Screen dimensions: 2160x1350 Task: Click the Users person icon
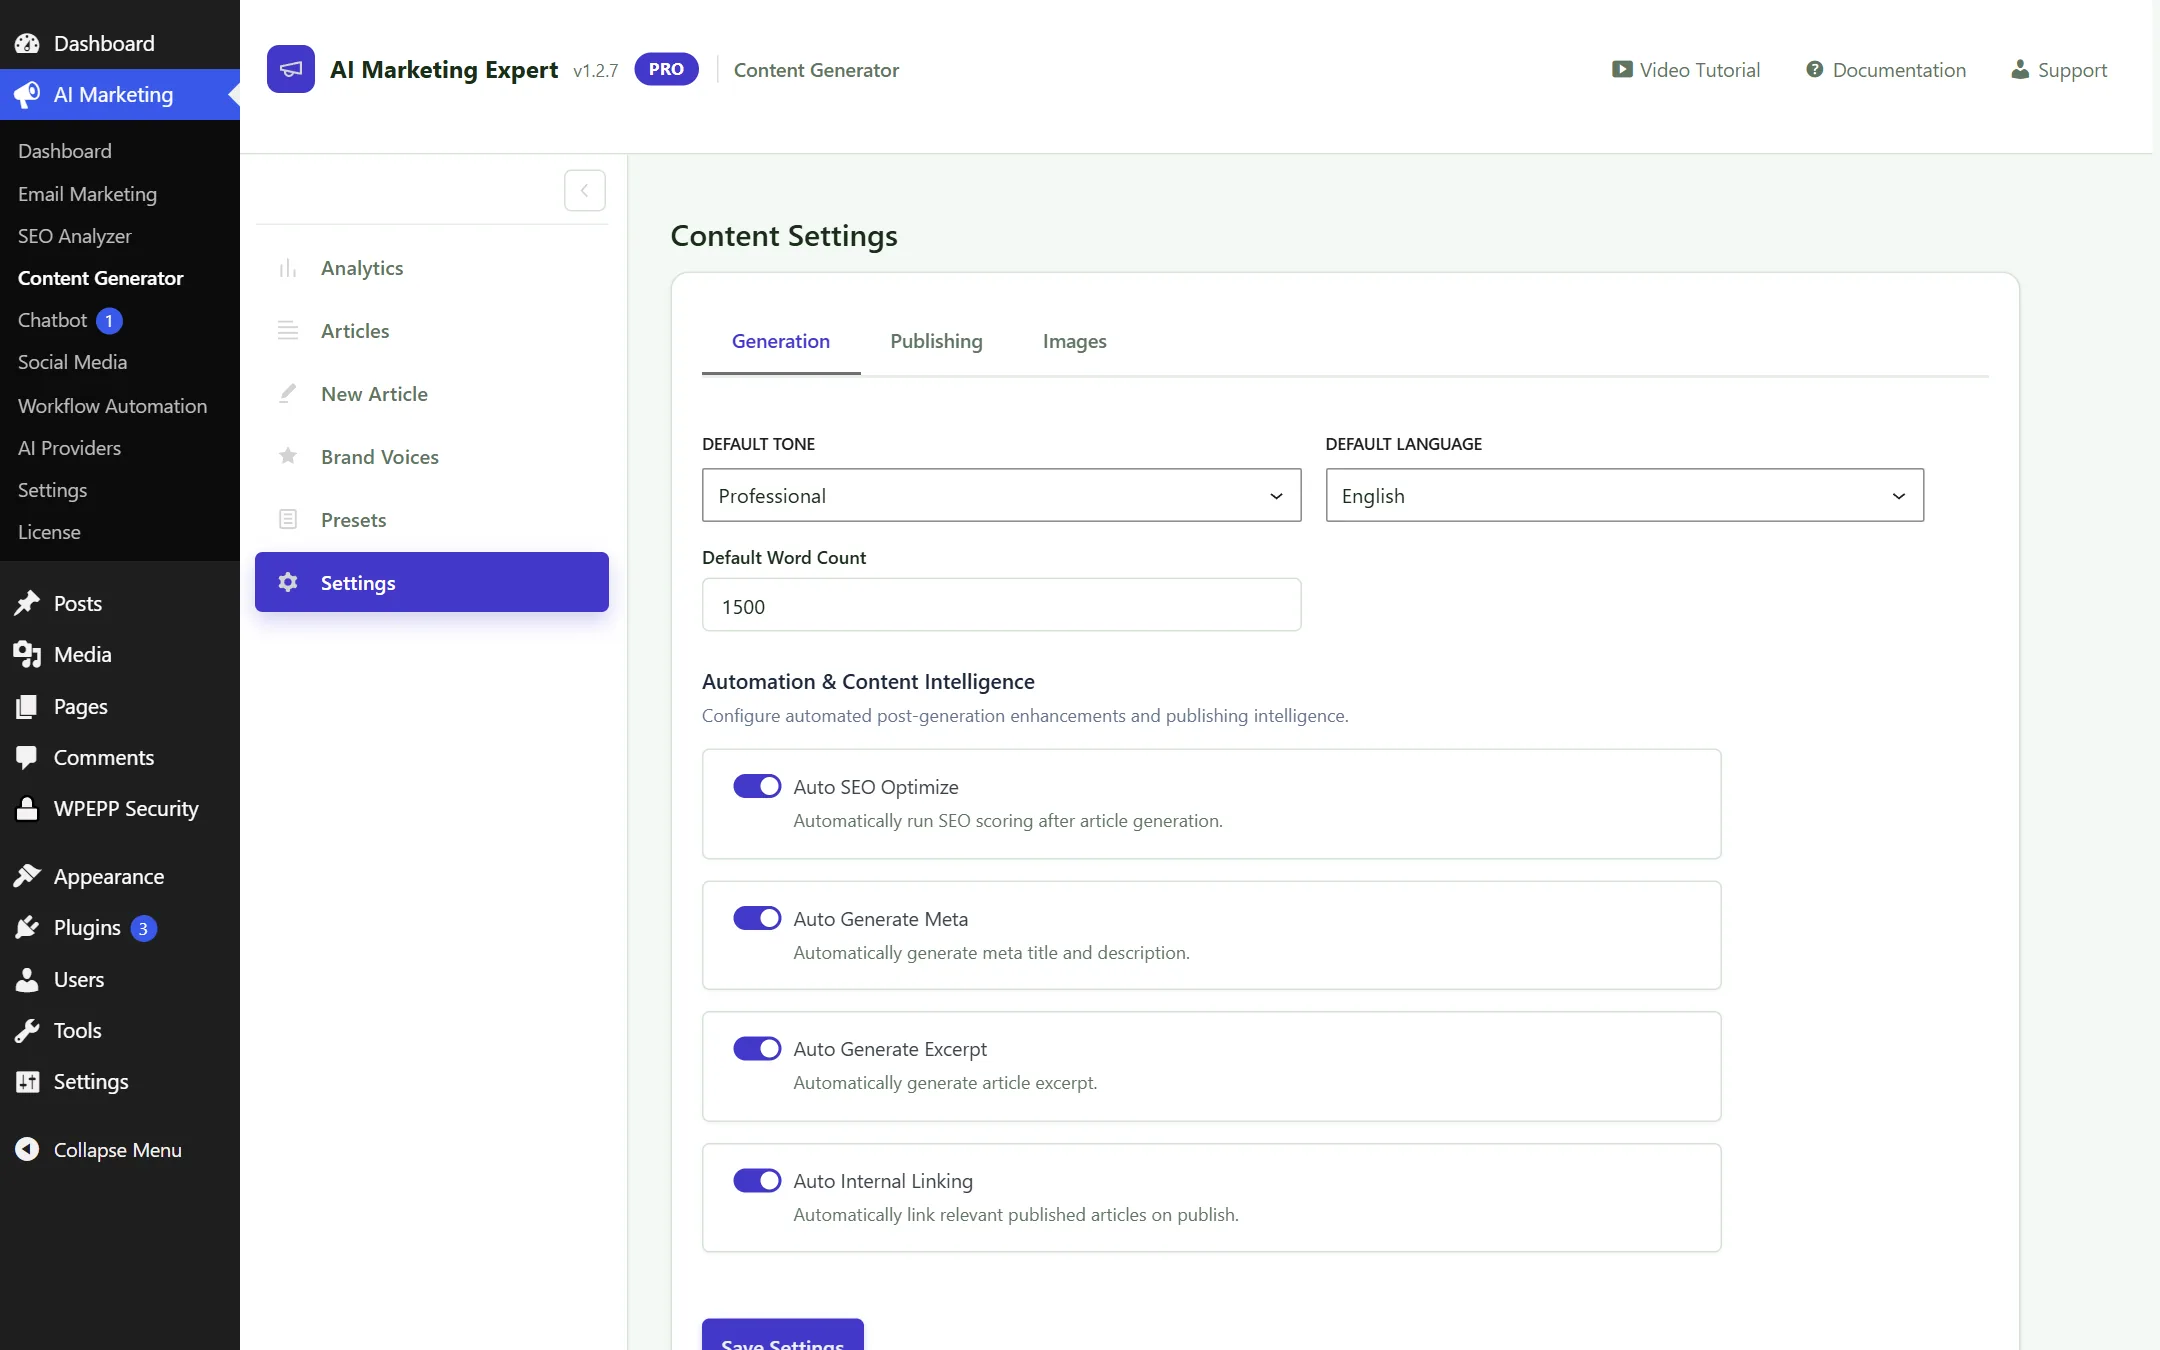(x=27, y=979)
